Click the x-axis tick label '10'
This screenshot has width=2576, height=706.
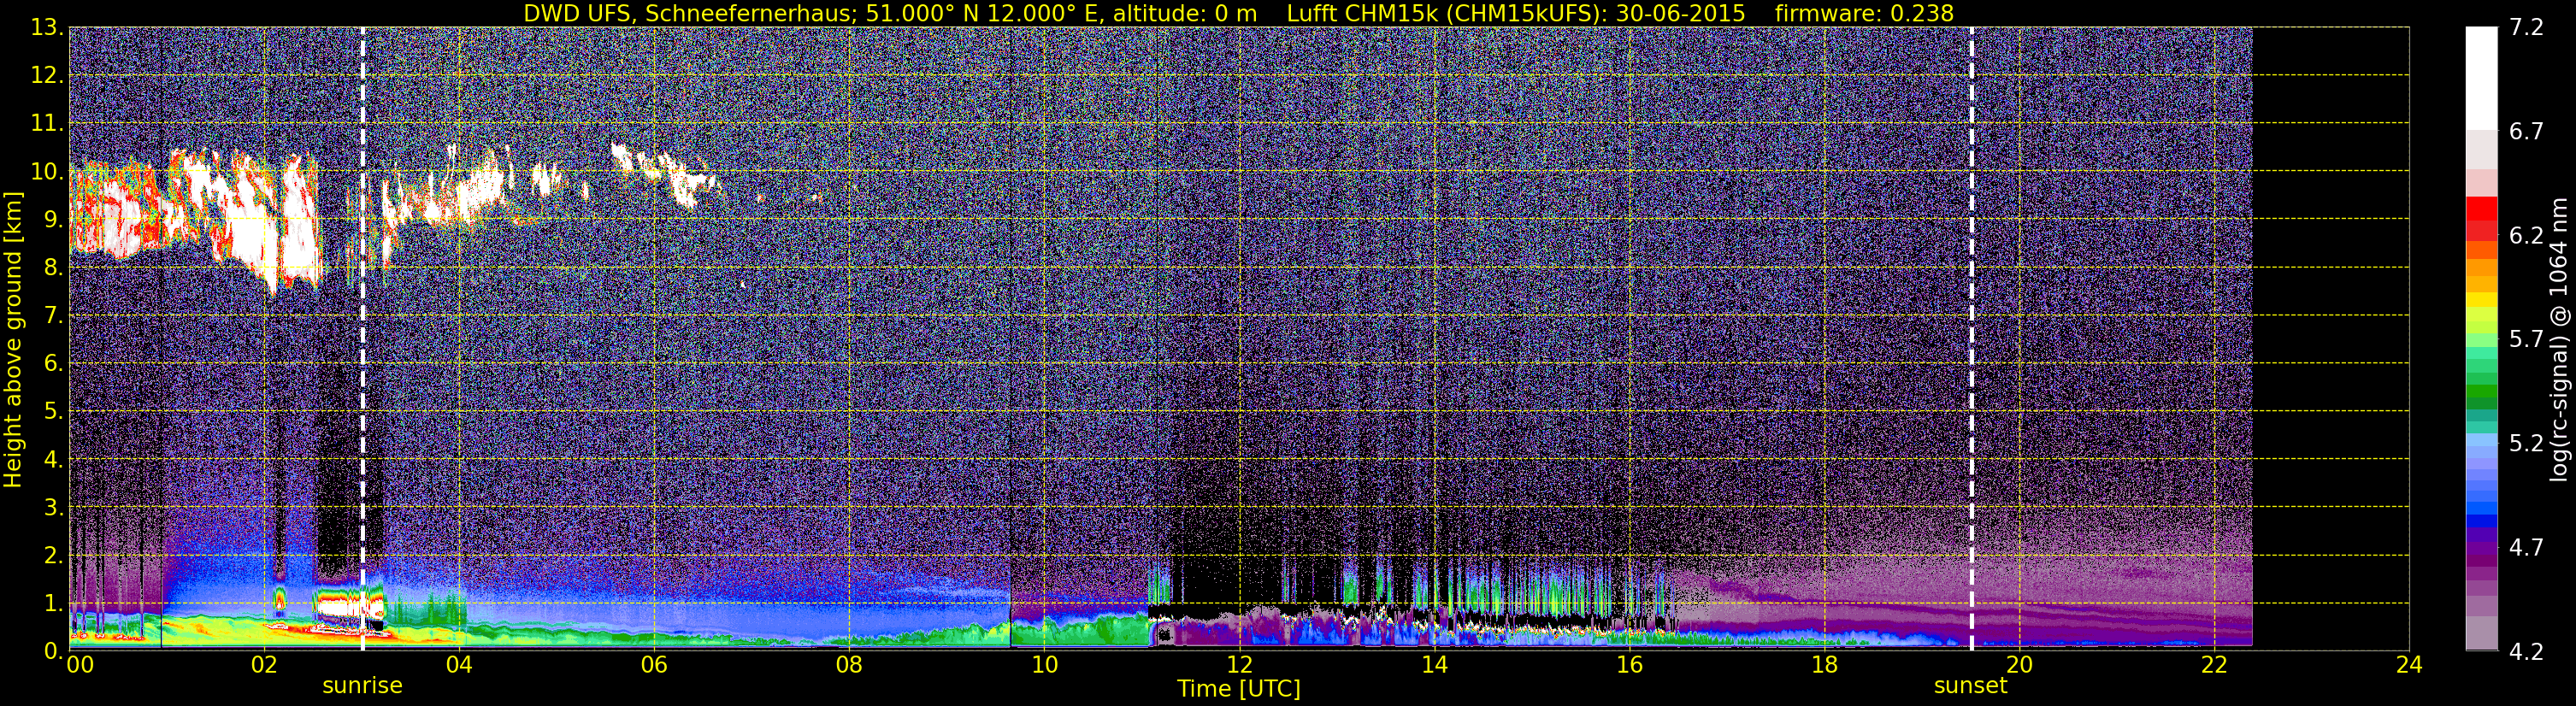coord(1044,665)
